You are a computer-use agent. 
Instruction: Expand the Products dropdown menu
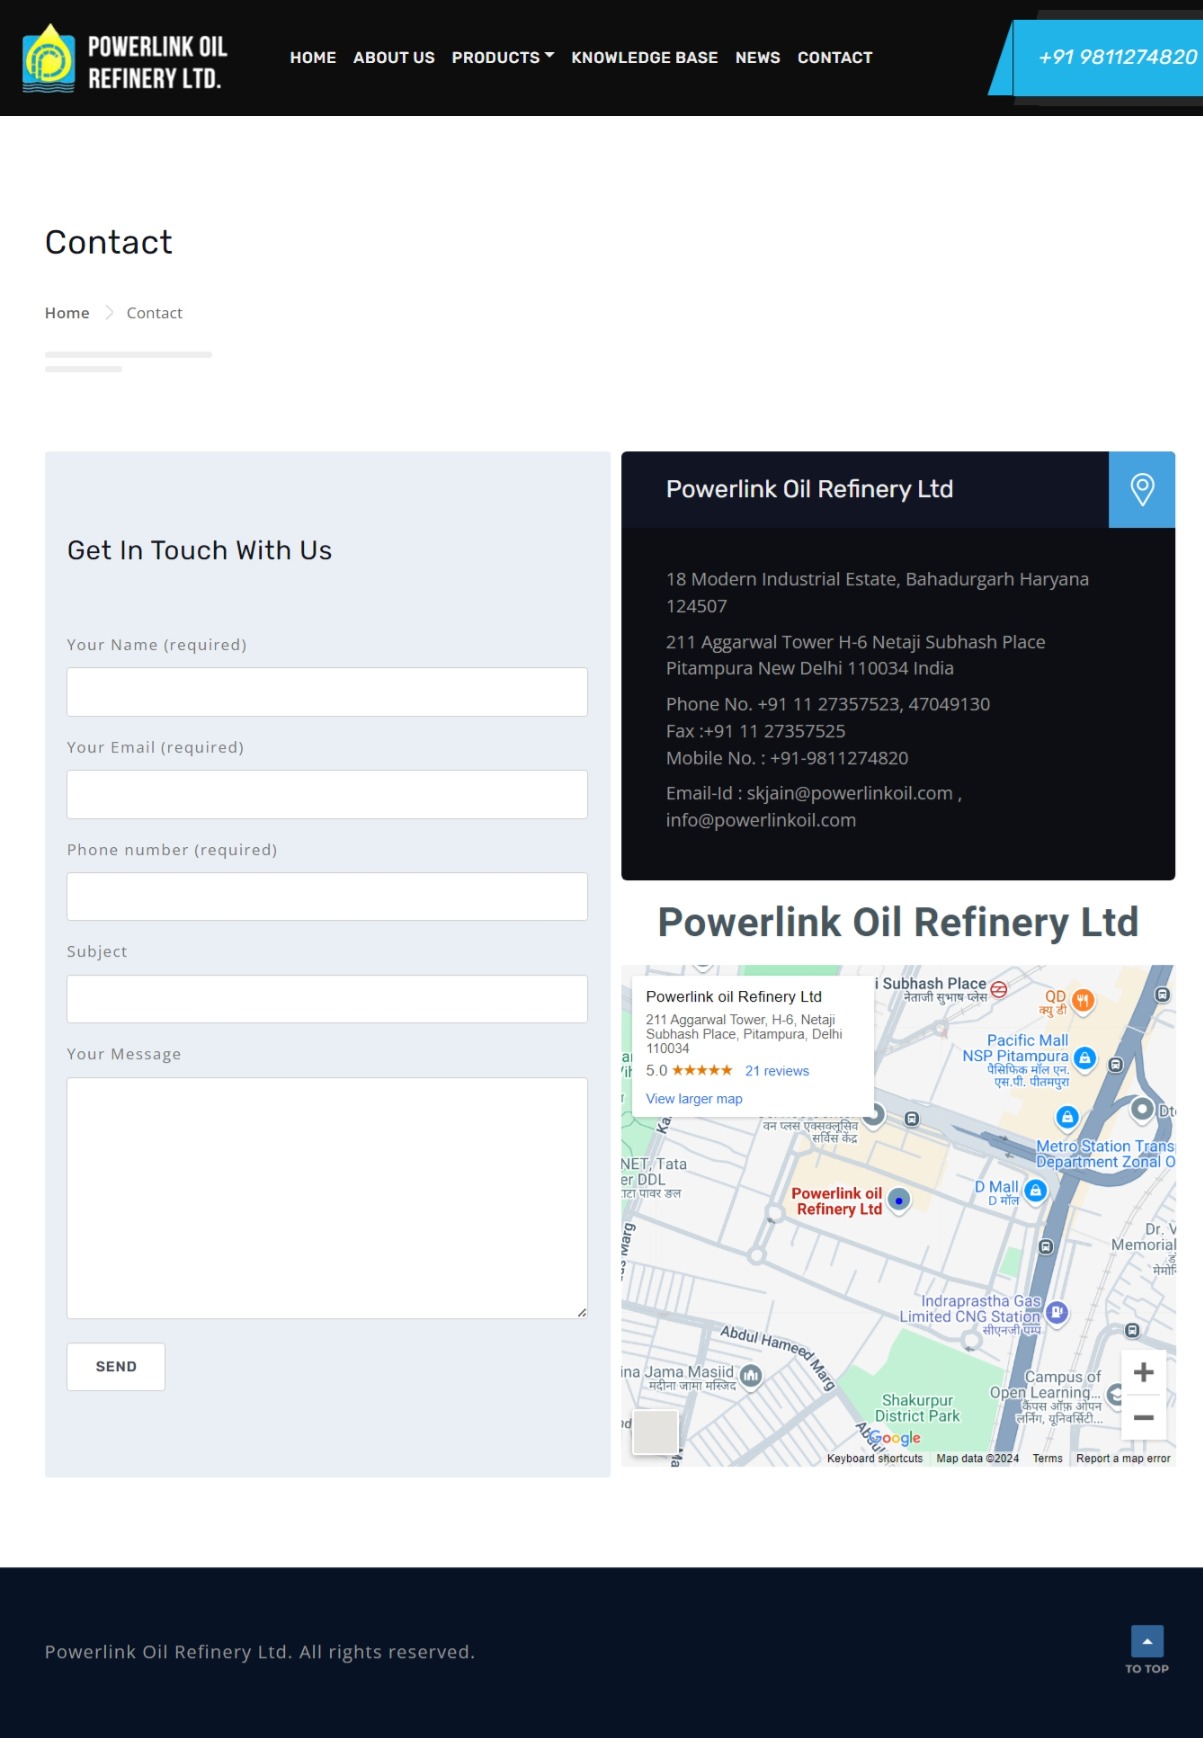click(502, 58)
